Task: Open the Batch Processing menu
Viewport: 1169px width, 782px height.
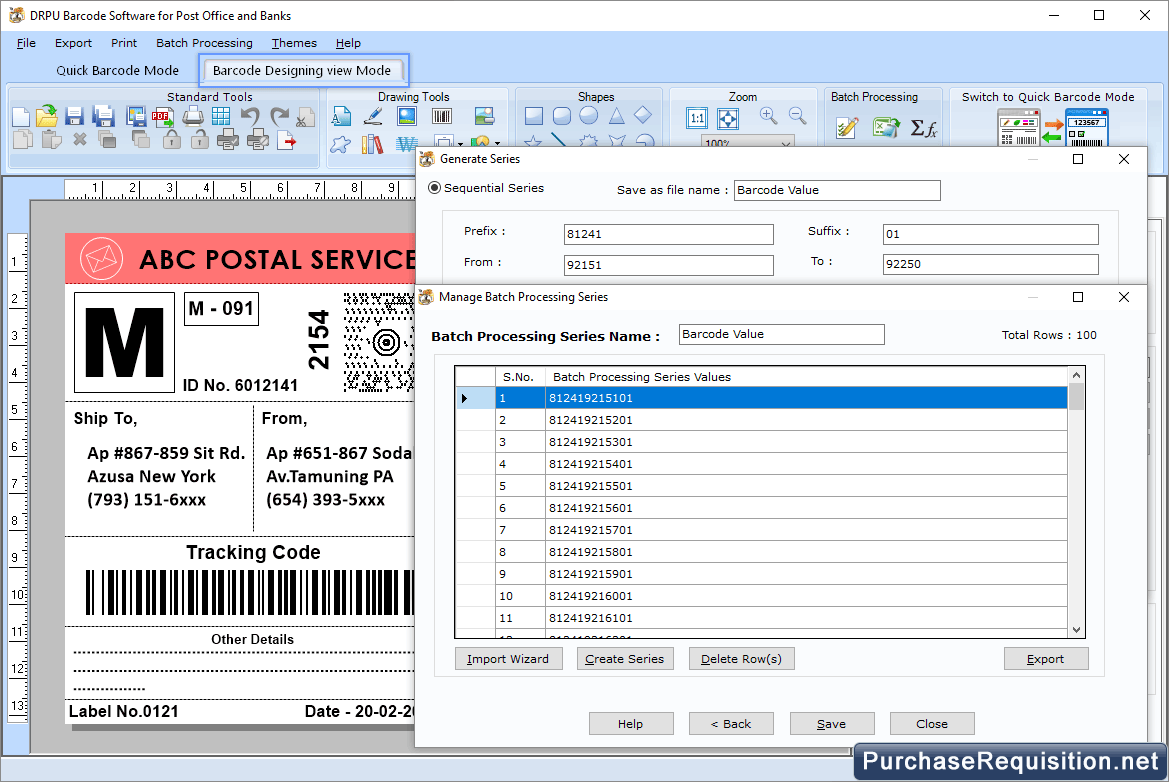Action: tap(204, 43)
